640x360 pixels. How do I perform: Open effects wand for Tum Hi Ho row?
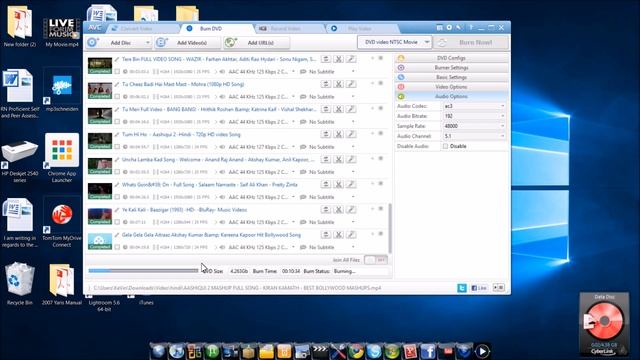pos(351,134)
